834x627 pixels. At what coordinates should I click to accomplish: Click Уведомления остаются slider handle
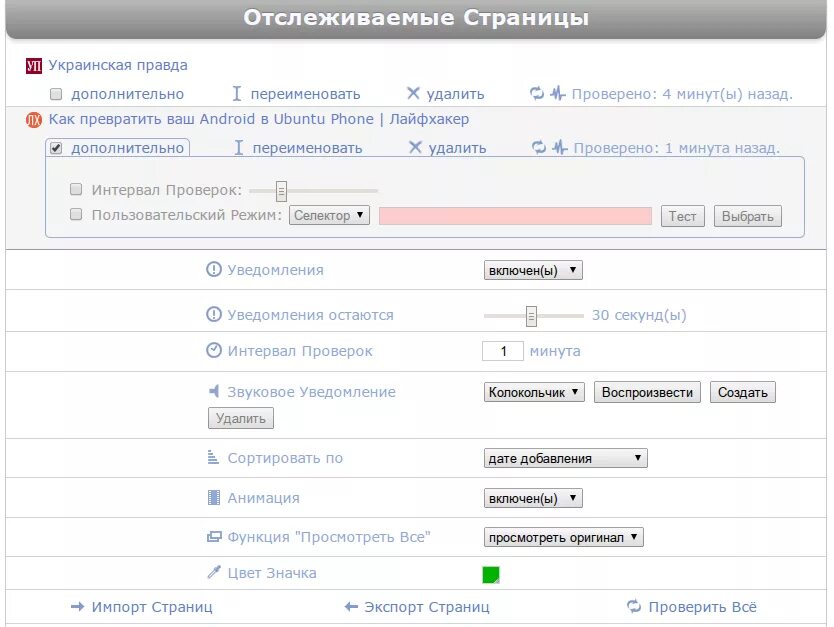pos(531,316)
